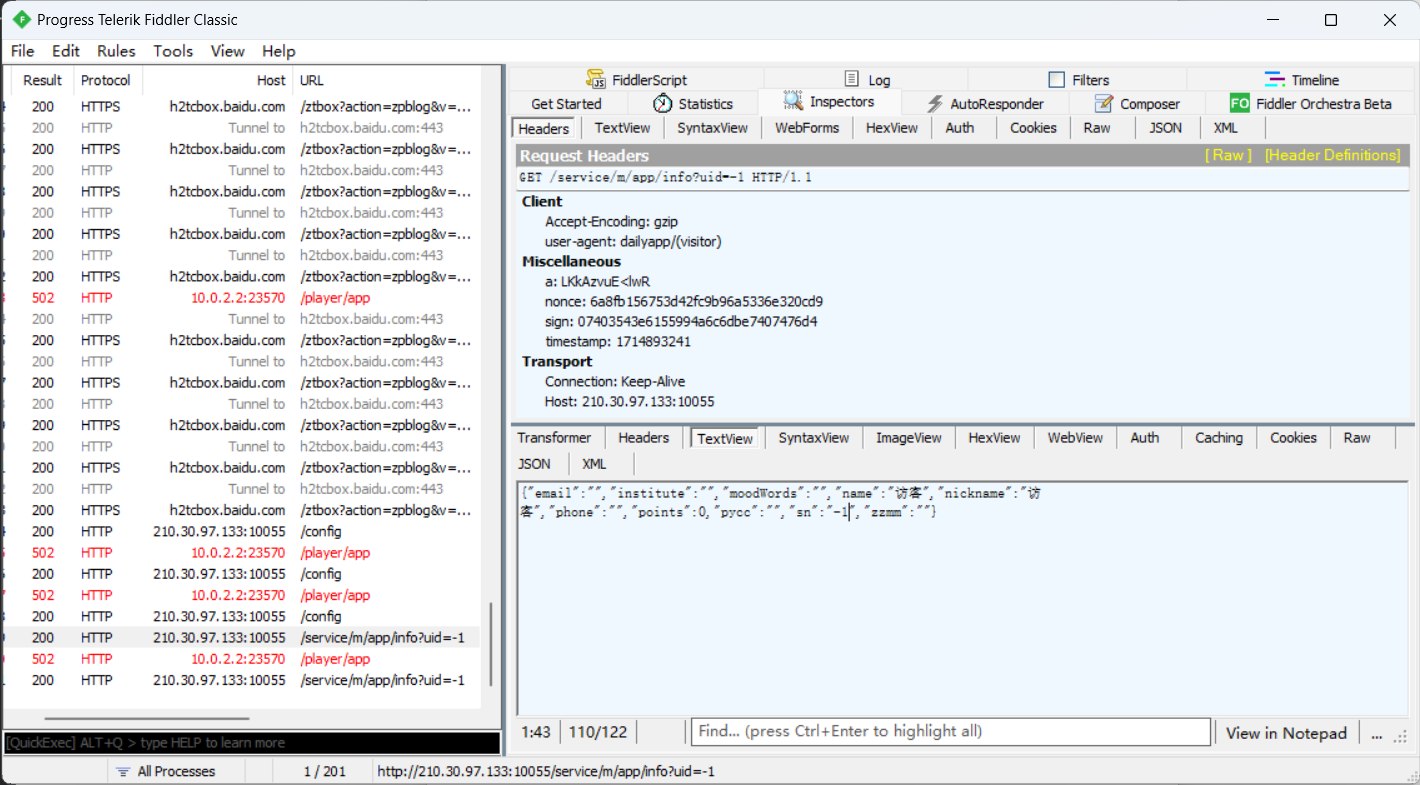
Task: Click the Timeline tab icon
Action: coord(1275,80)
